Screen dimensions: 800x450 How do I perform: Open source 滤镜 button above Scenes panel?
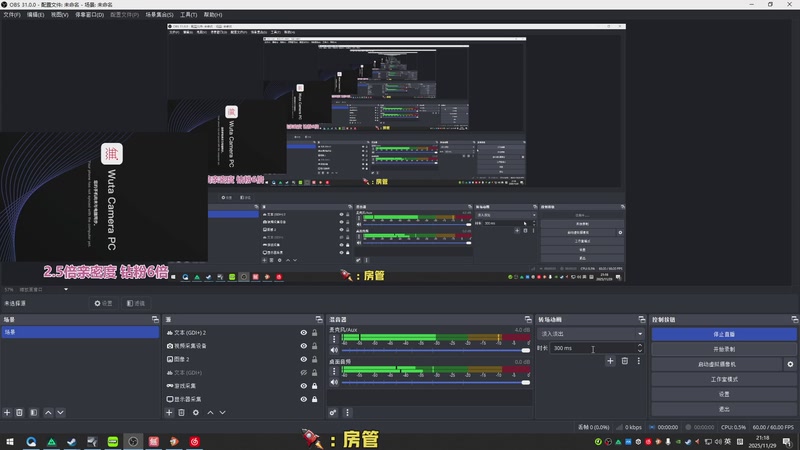[x=135, y=303]
